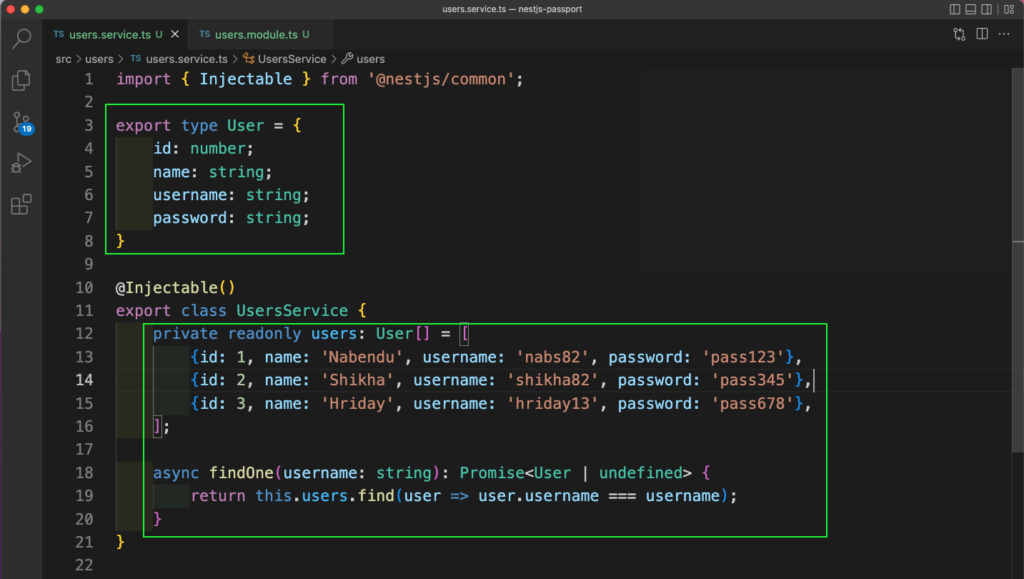This screenshot has width=1024, height=579.
Task: Click line number 14 in the gutter
Action: 84,380
